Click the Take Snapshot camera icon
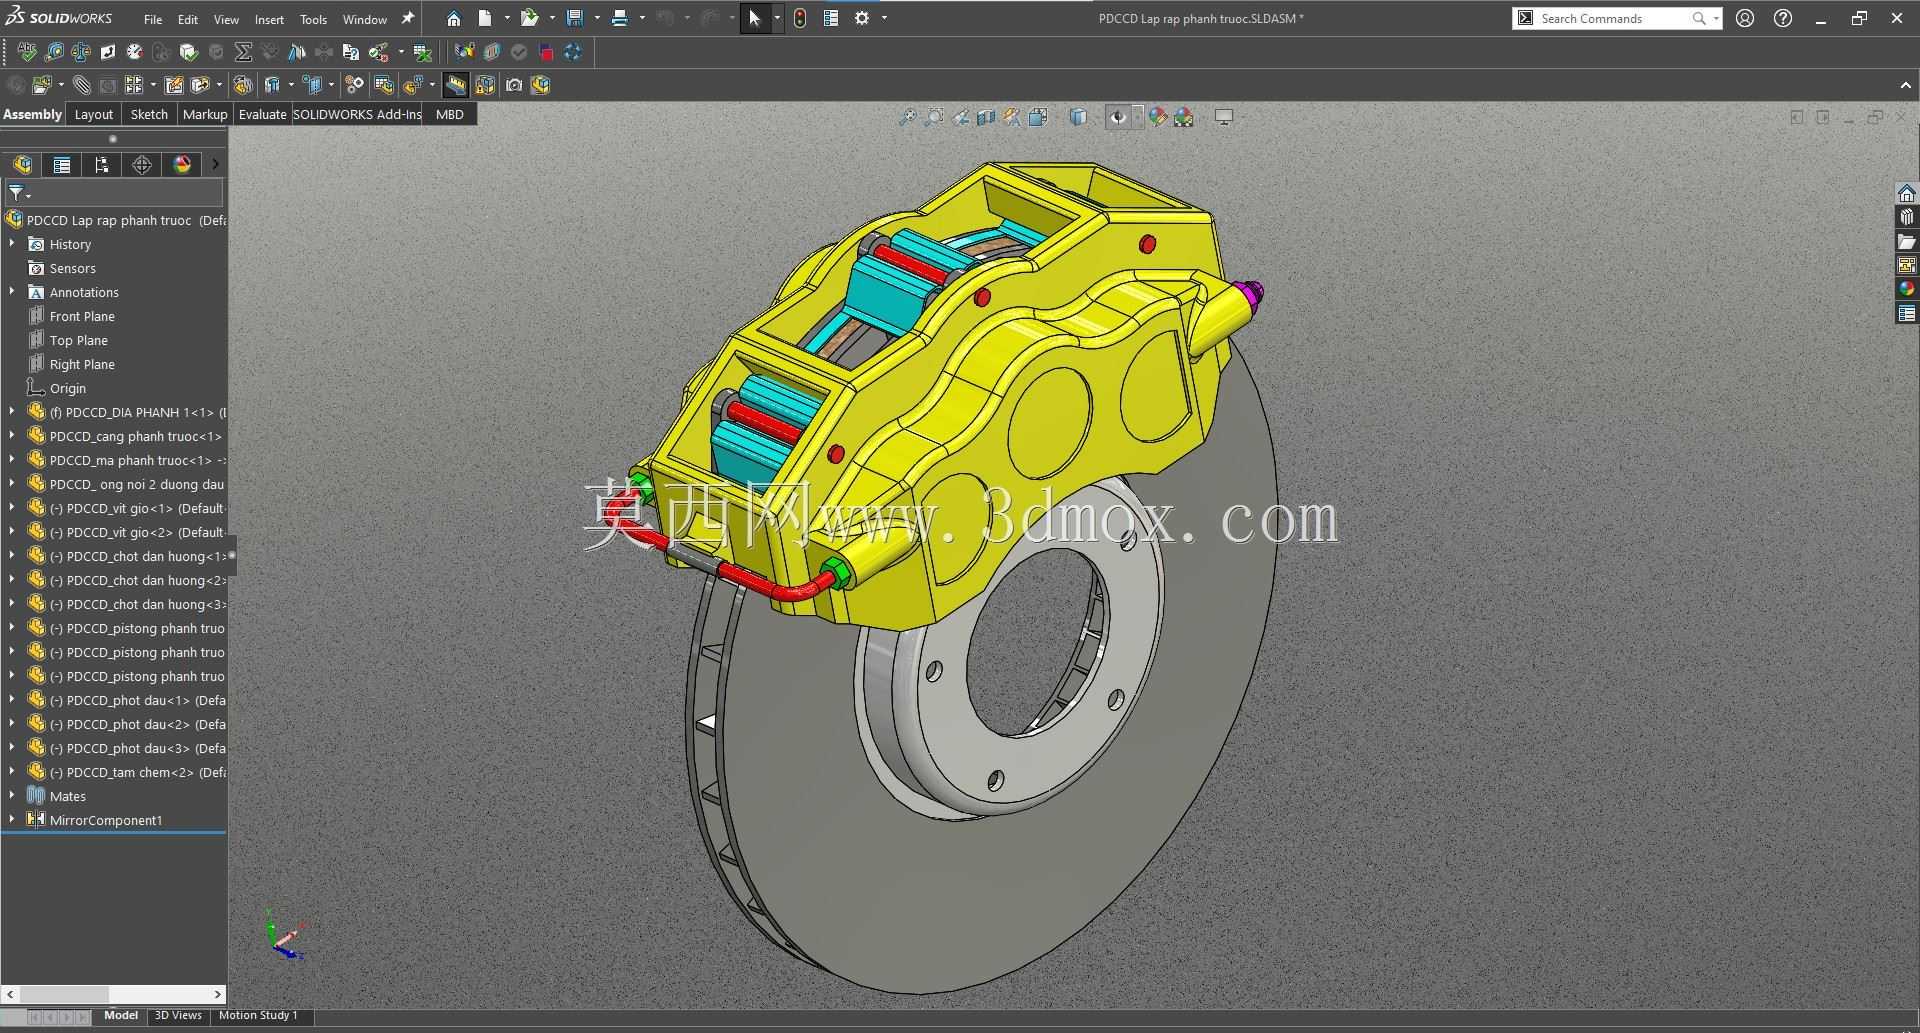1920x1033 pixels. (x=514, y=85)
